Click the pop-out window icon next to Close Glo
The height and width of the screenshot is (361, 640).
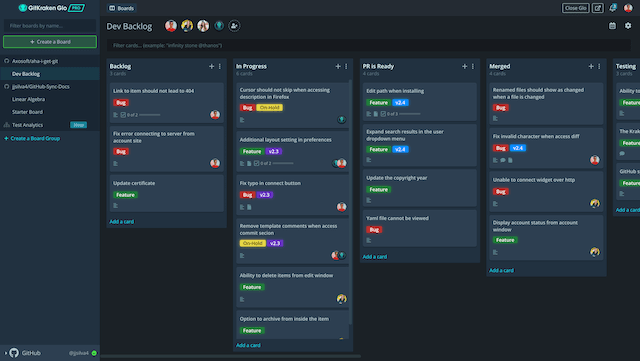click(598, 8)
